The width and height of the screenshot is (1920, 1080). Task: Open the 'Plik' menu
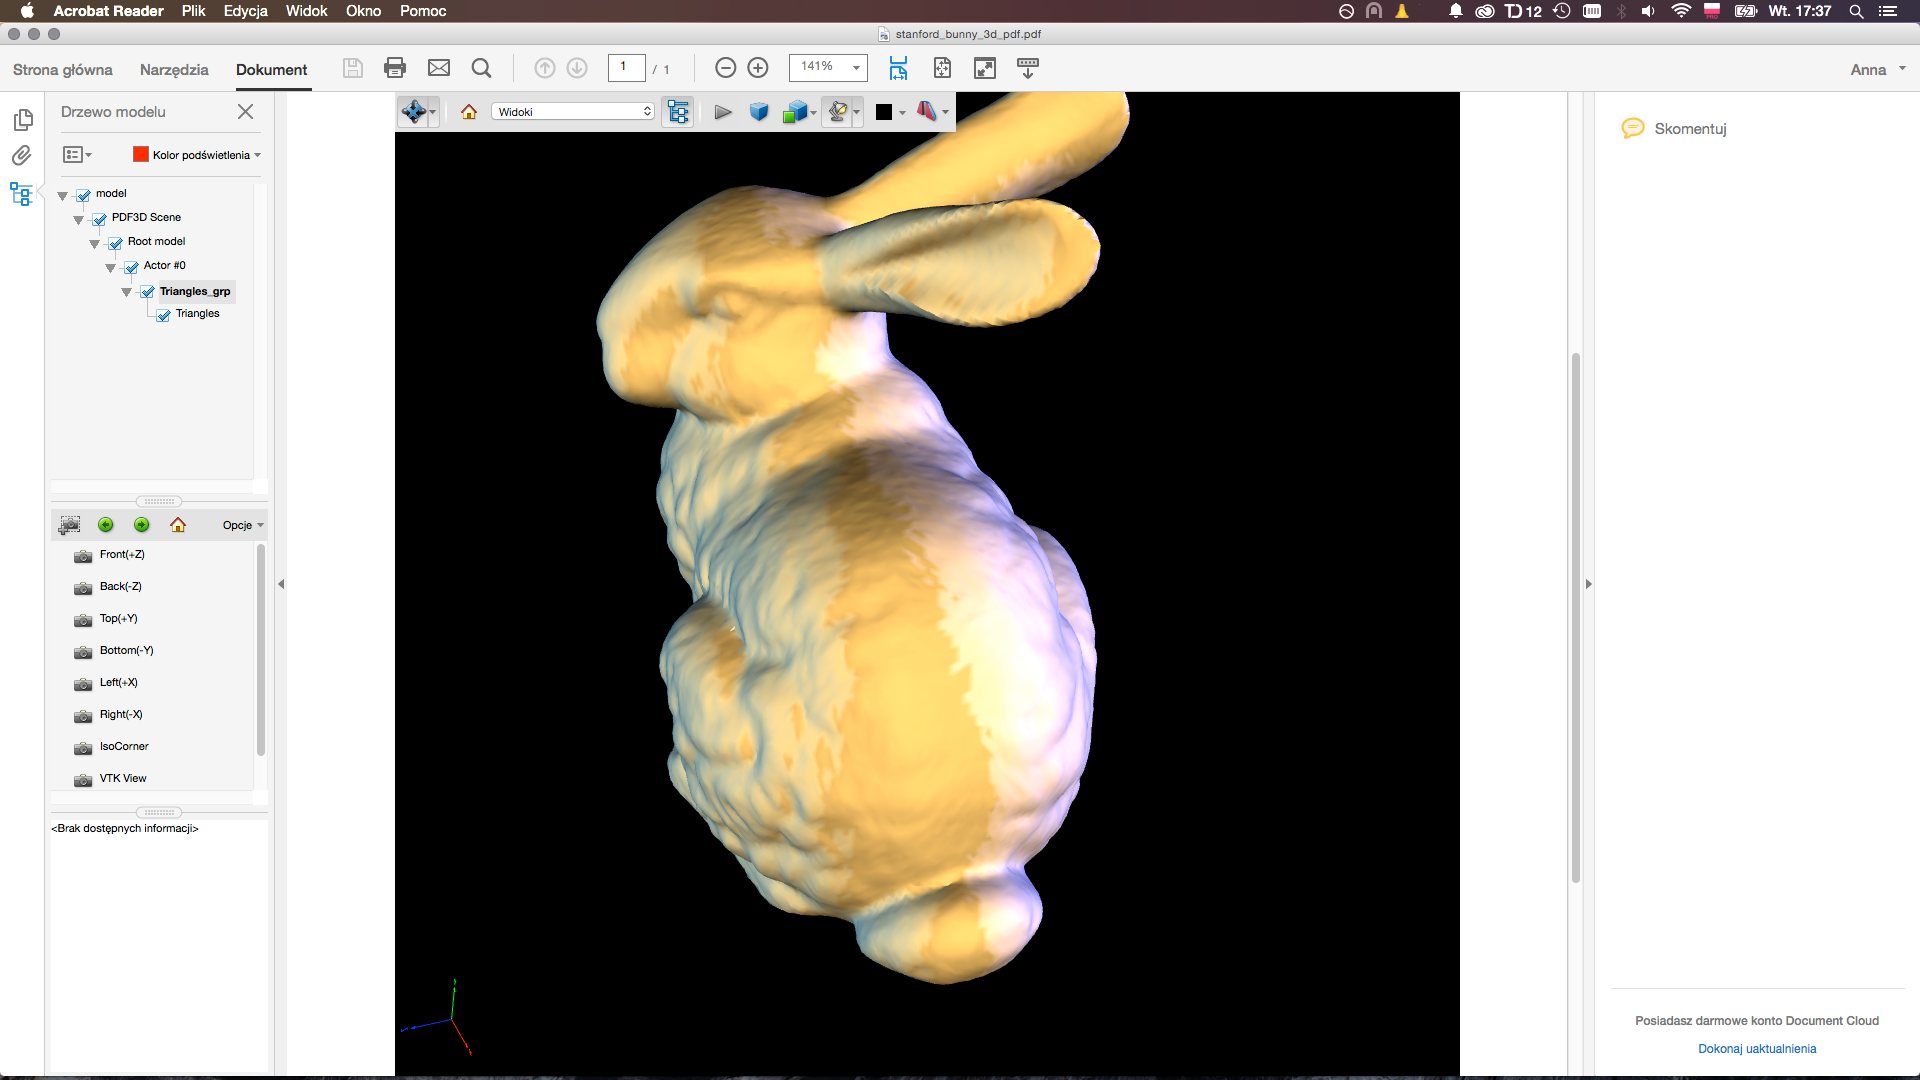(x=193, y=11)
